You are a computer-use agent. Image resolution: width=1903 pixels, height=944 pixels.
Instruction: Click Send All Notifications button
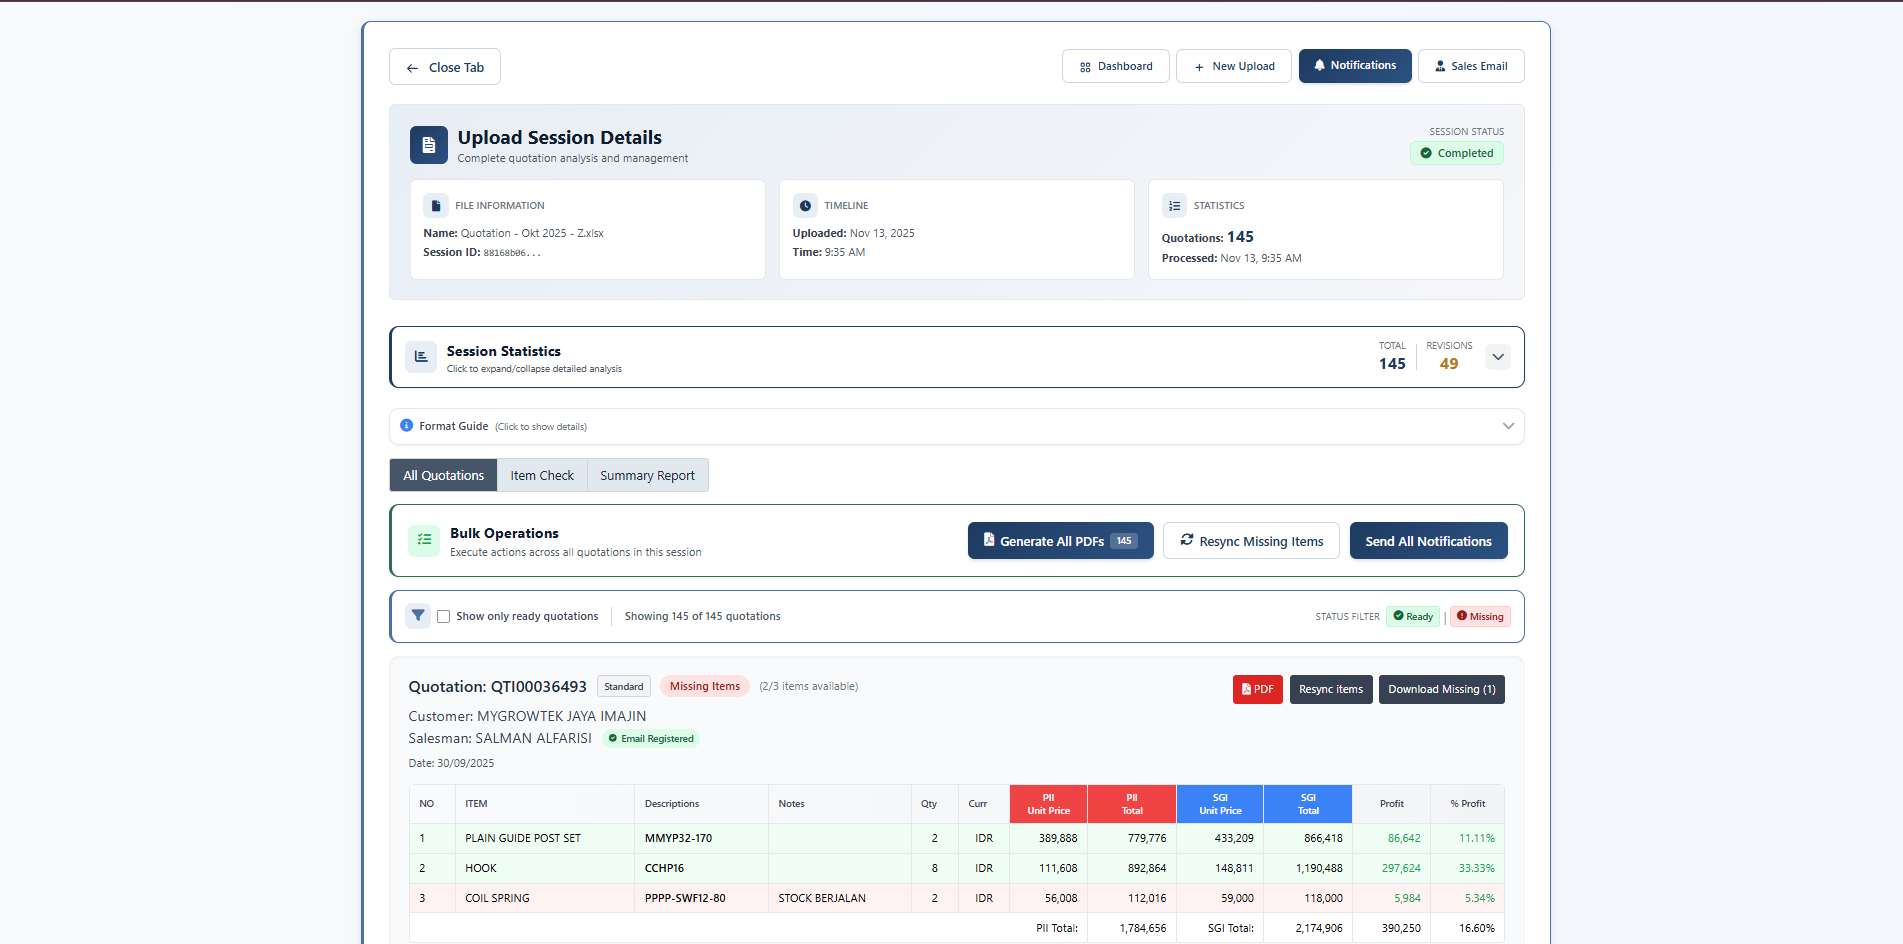[x=1428, y=541]
